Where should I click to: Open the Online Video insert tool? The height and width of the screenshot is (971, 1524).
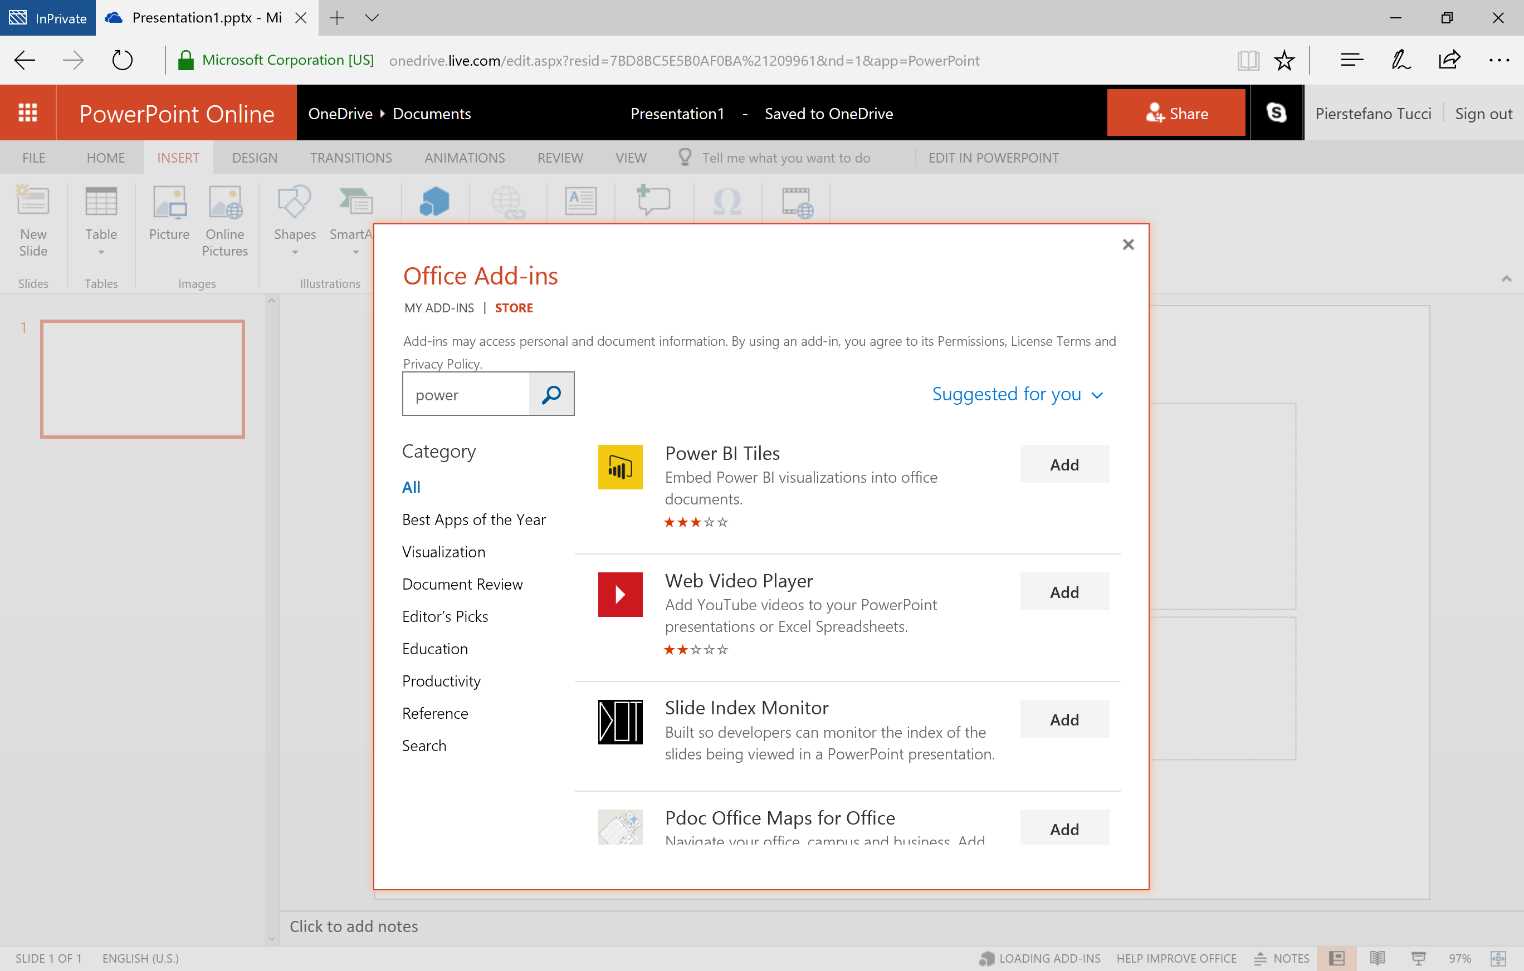(x=796, y=201)
